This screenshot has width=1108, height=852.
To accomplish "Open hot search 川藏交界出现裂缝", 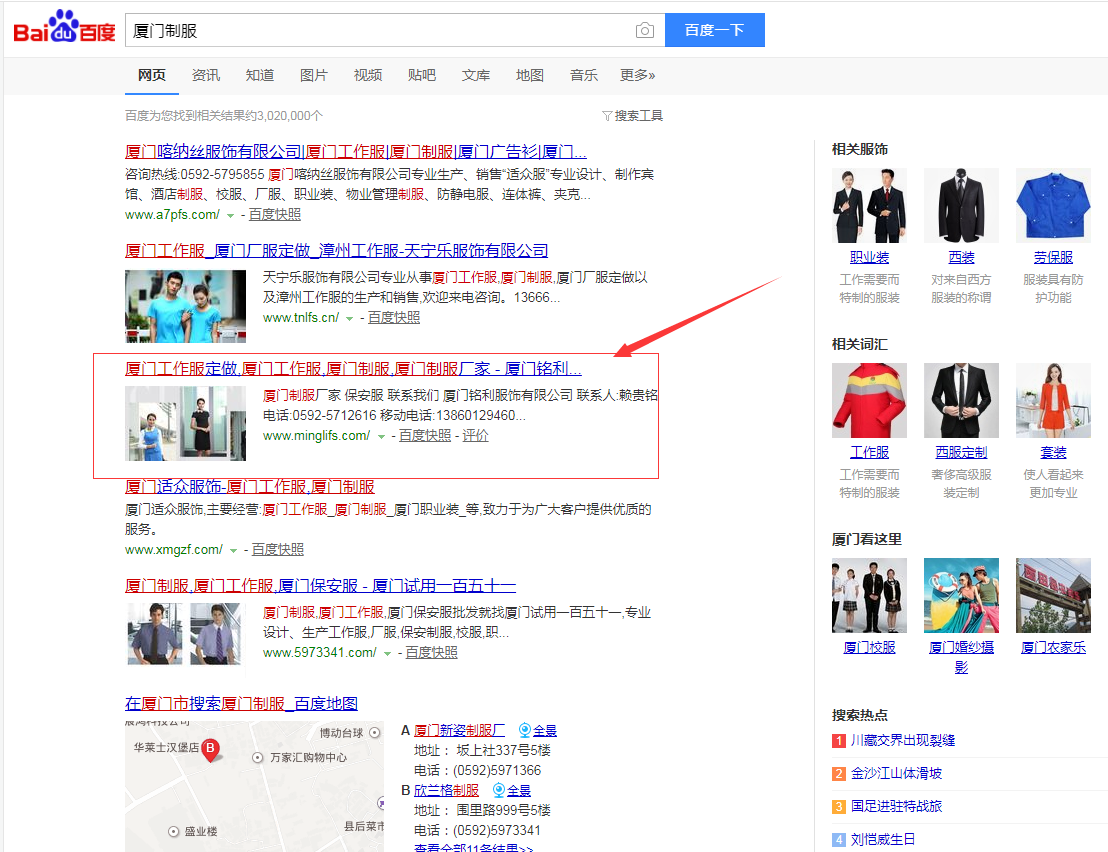I will [x=902, y=741].
